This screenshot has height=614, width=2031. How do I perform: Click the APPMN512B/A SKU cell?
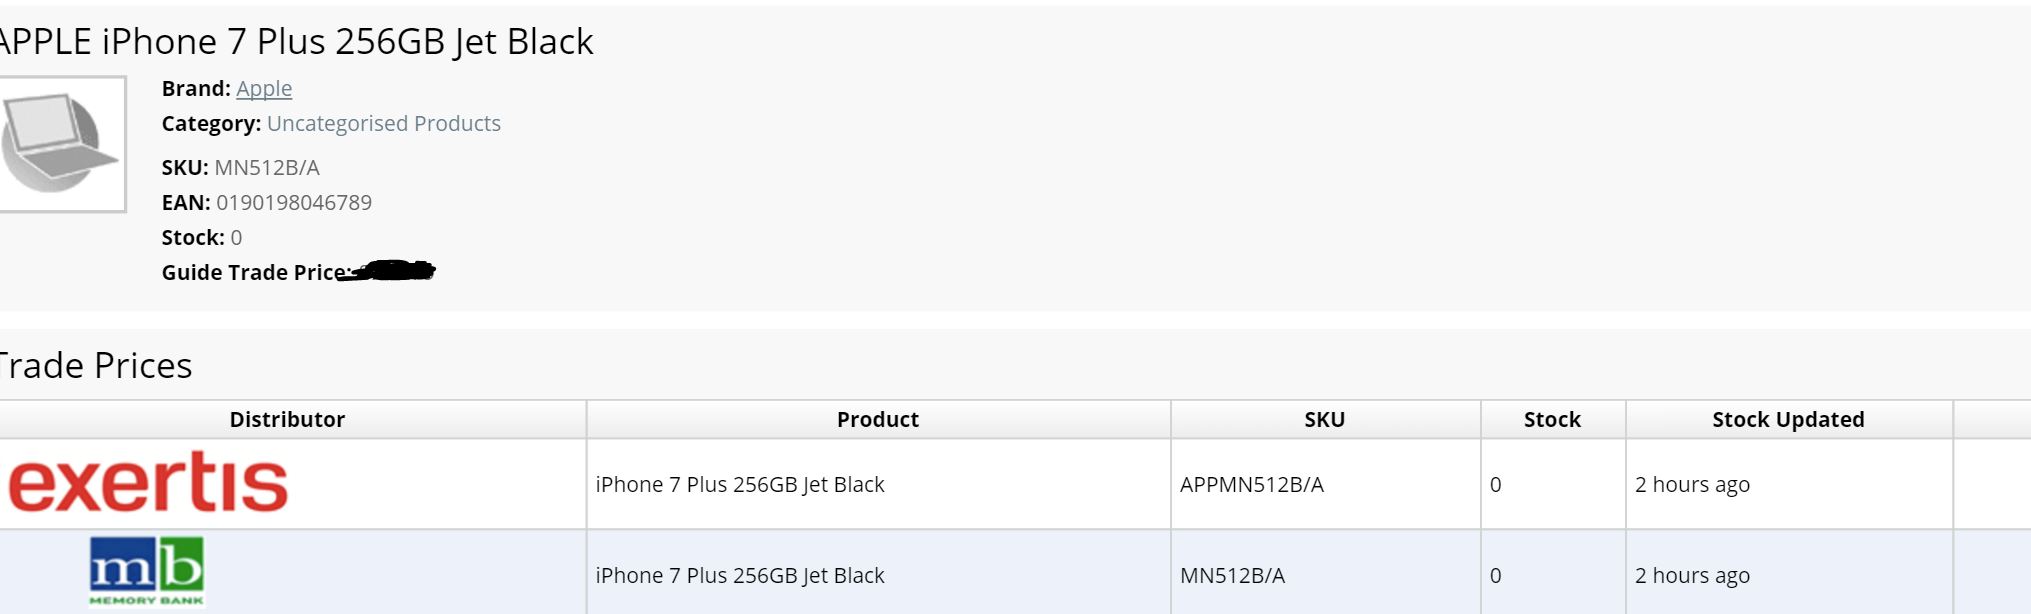(1252, 484)
